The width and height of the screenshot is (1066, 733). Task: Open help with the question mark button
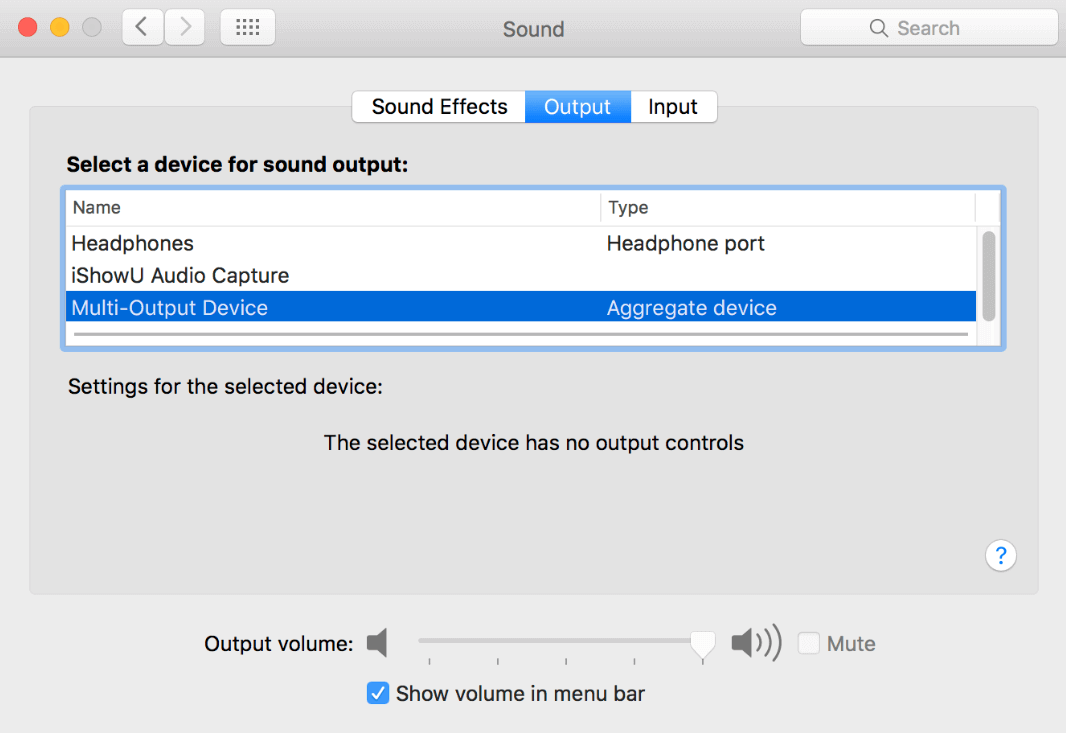[x=1001, y=556]
